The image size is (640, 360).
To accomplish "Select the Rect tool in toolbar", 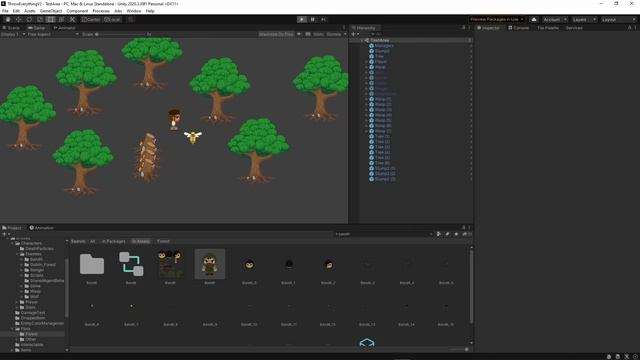I will click(51, 19).
